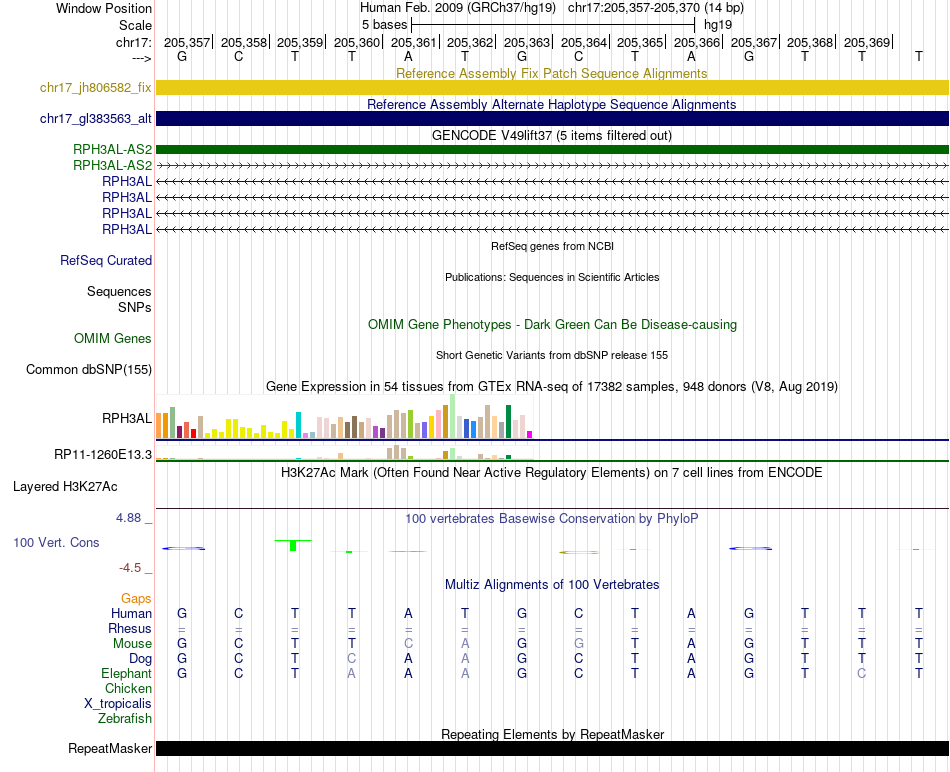
Task: Click the red PhyloP negative score mark
Action: coord(408,551)
